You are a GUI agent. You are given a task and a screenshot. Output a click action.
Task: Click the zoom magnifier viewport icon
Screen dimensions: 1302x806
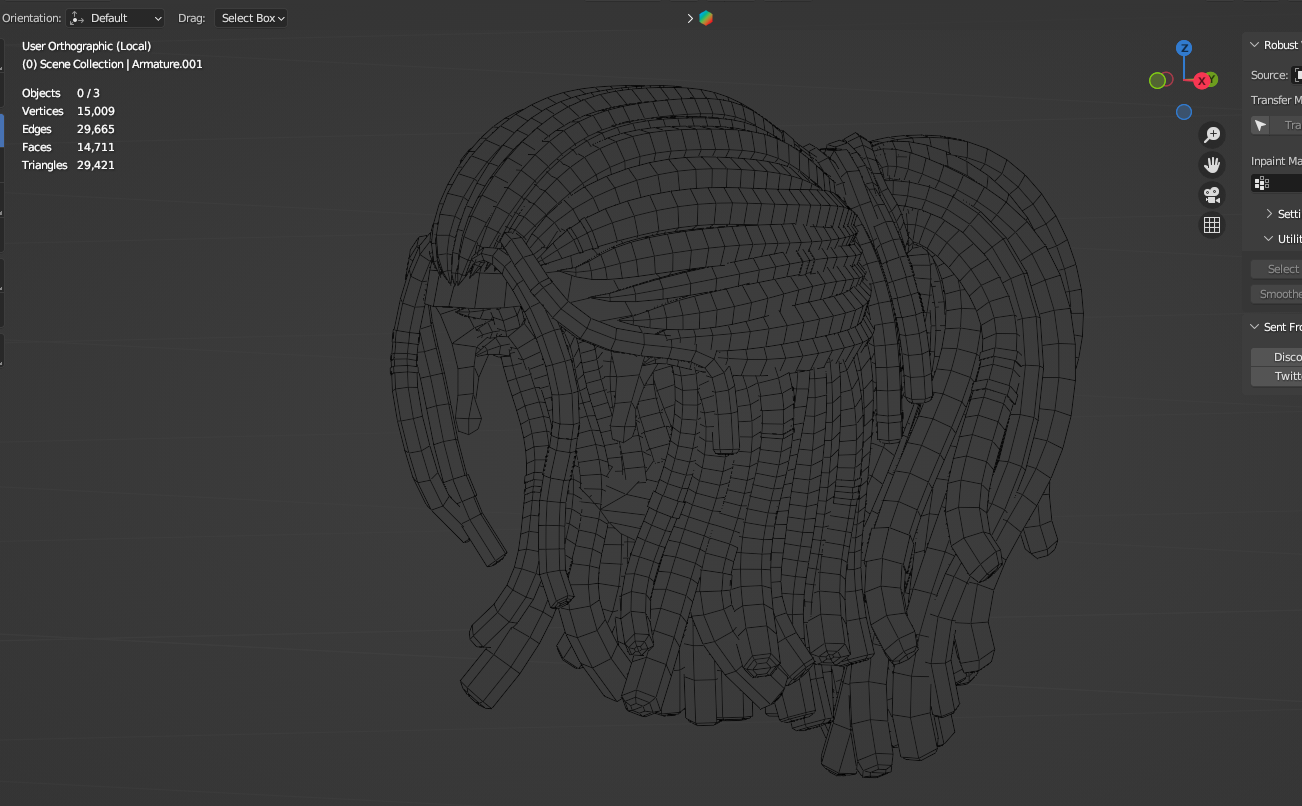tap(1212, 135)
